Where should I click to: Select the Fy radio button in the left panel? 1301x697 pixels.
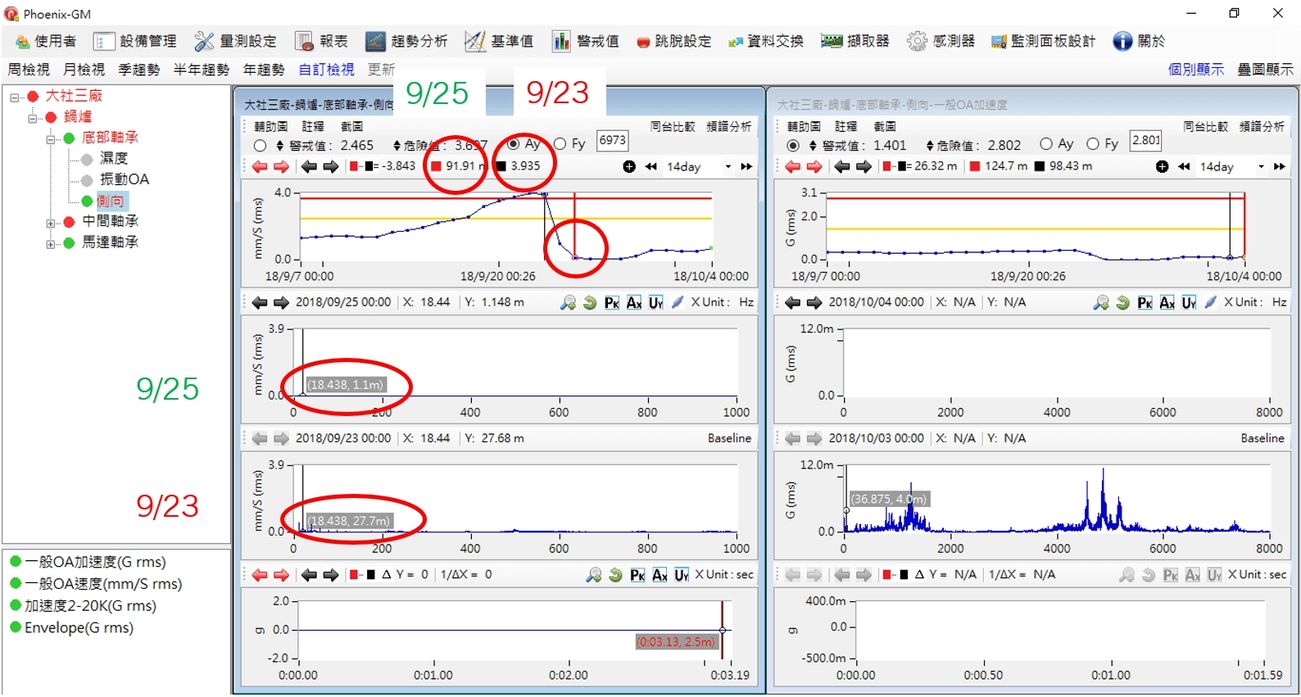pyautogui.click(x=560, y=145)
